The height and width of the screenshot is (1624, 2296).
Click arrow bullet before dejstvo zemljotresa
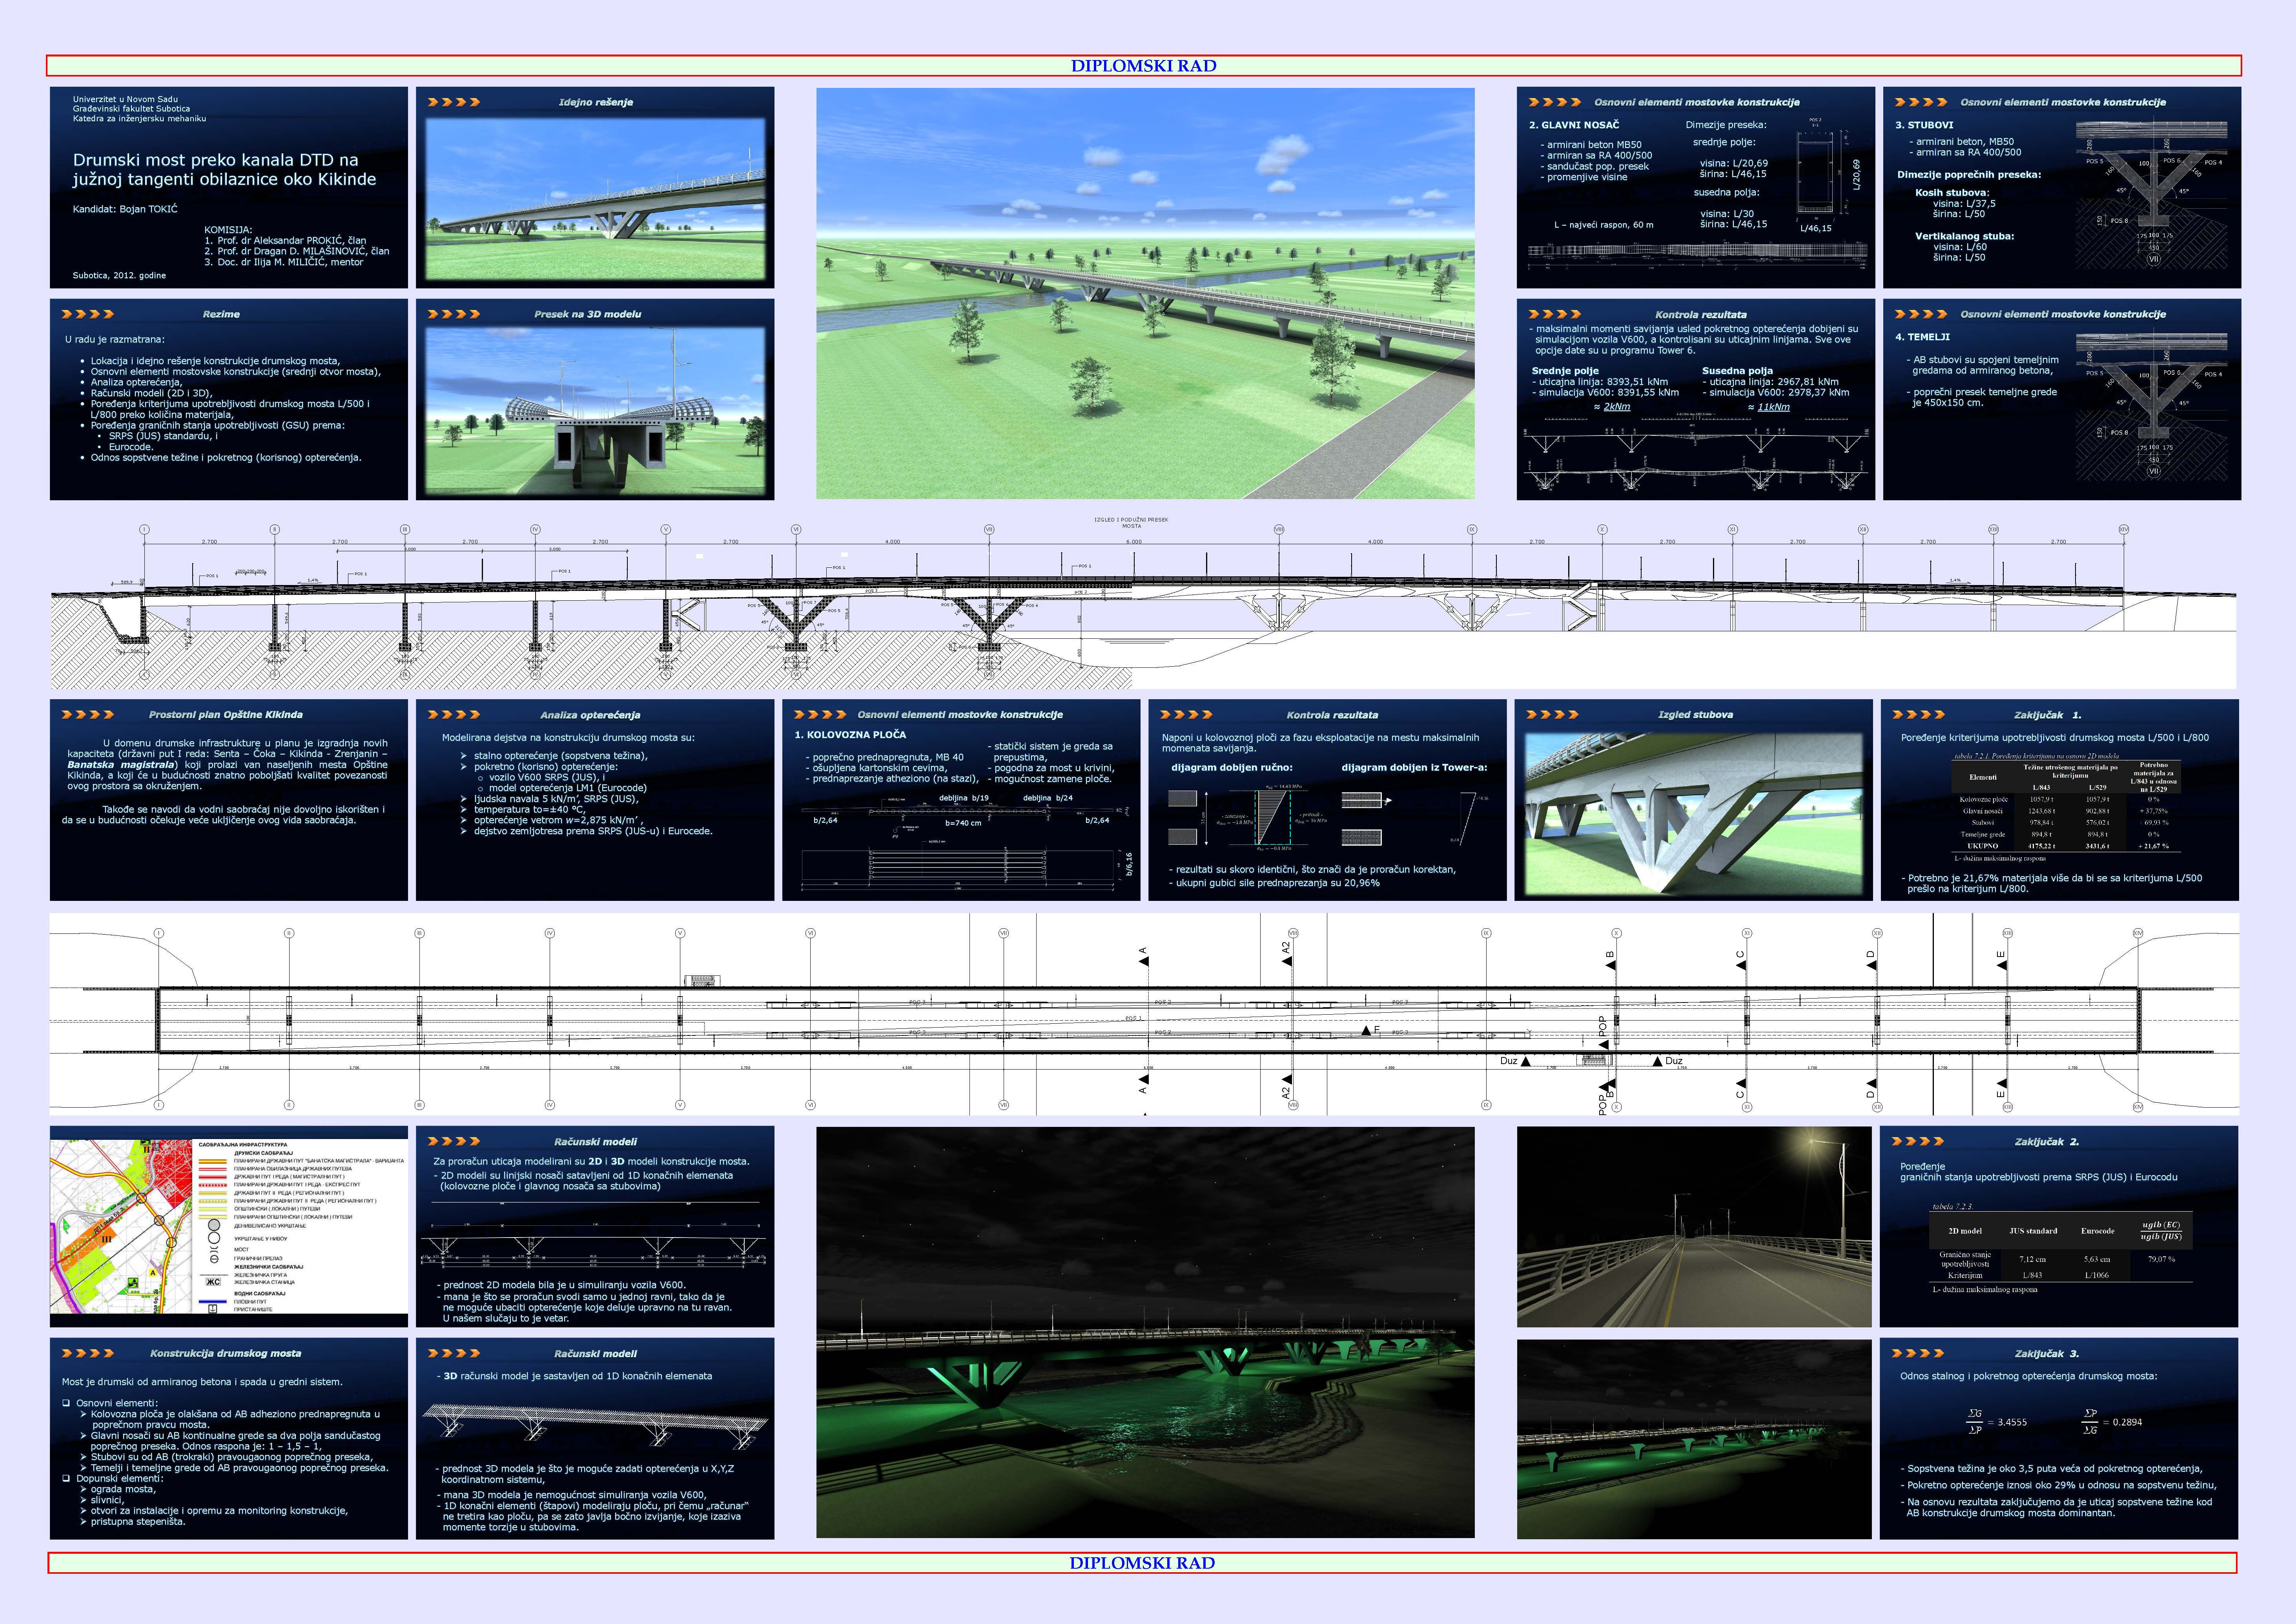[464, 831]
